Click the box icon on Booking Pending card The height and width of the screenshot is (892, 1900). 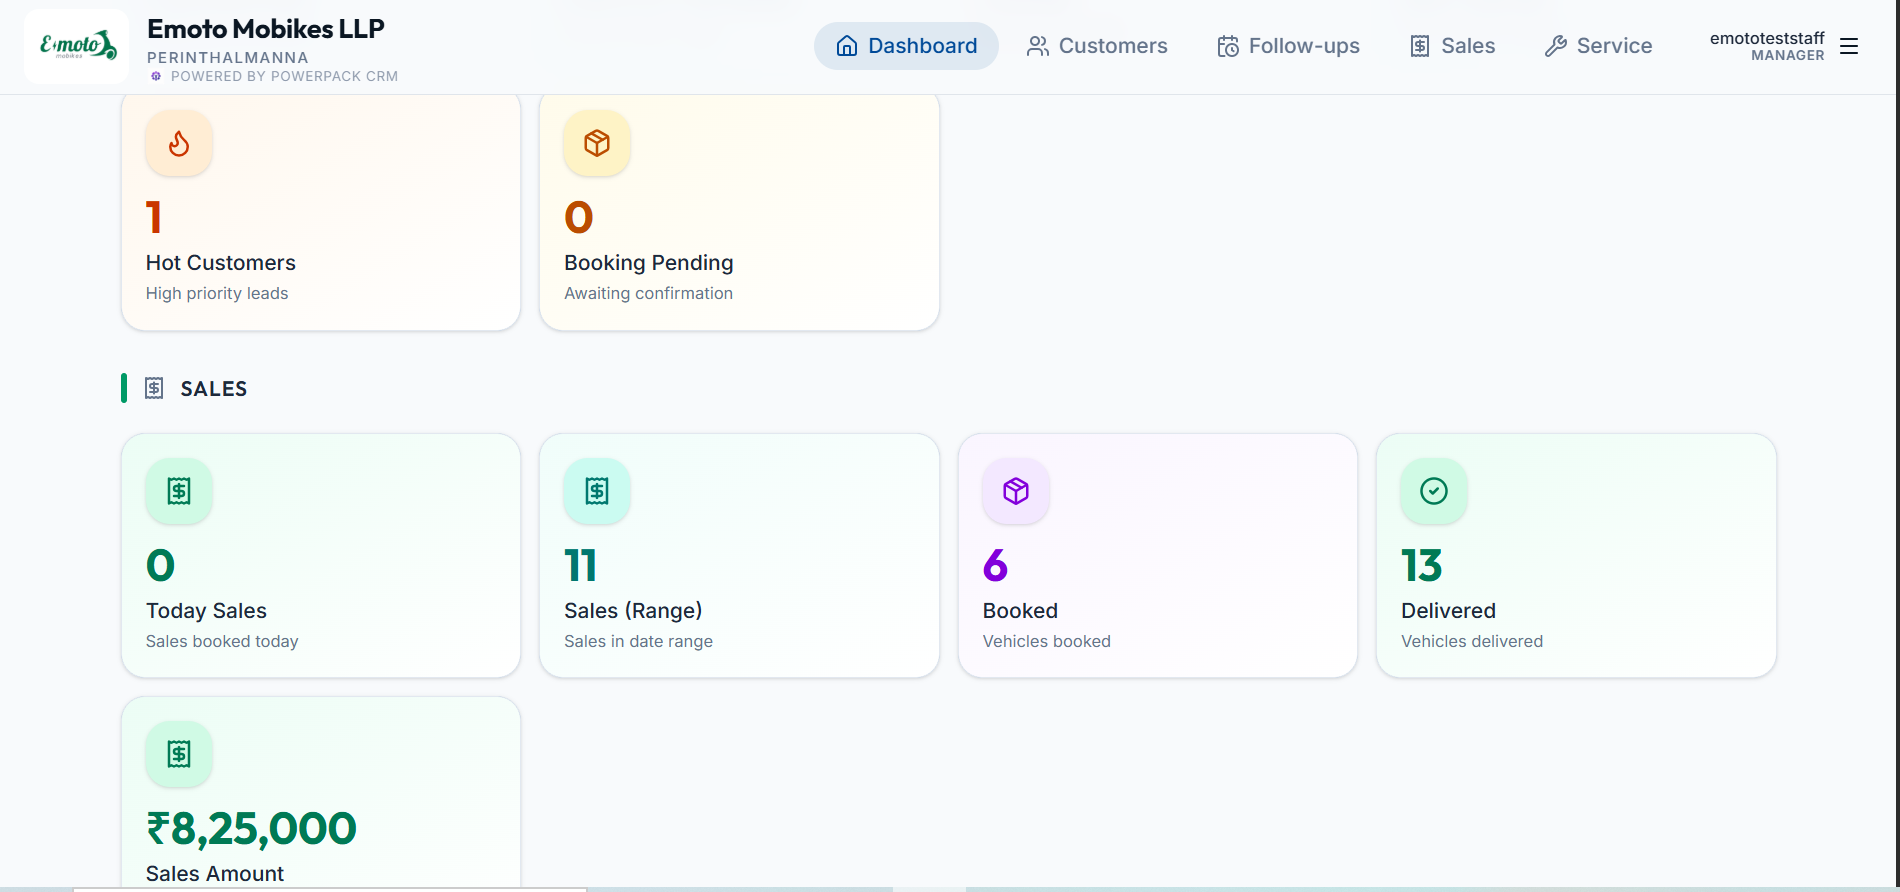(597, 143)
